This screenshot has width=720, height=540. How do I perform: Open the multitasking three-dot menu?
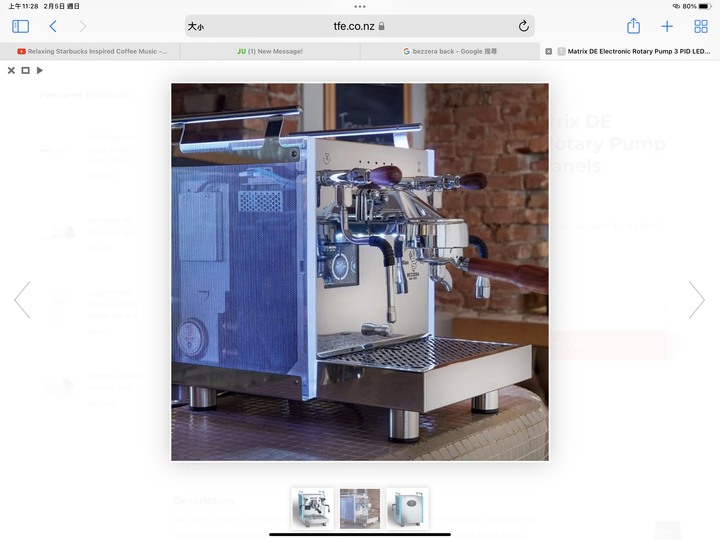(360, 6)
